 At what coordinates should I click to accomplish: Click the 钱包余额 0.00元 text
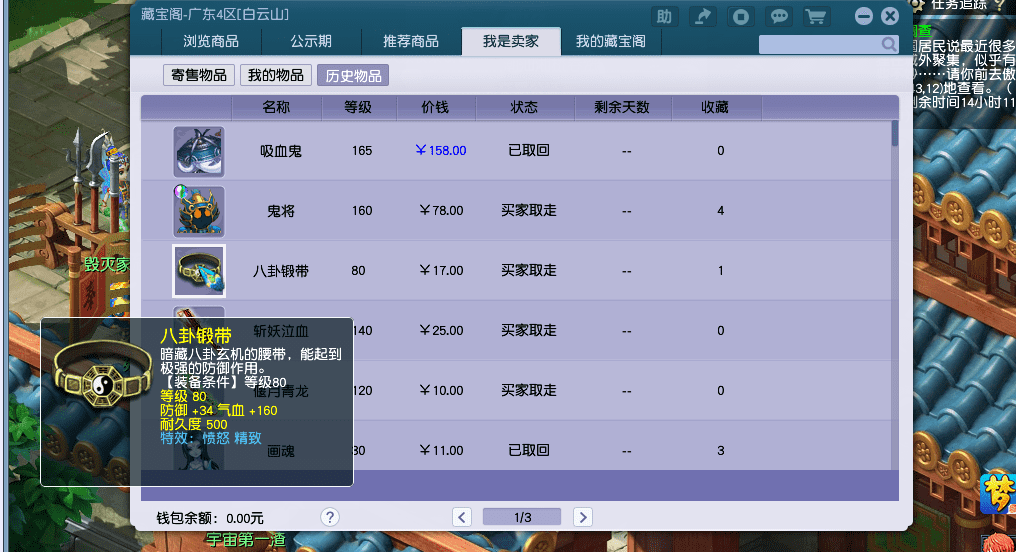pyautogui.click(x=210, y=518)
